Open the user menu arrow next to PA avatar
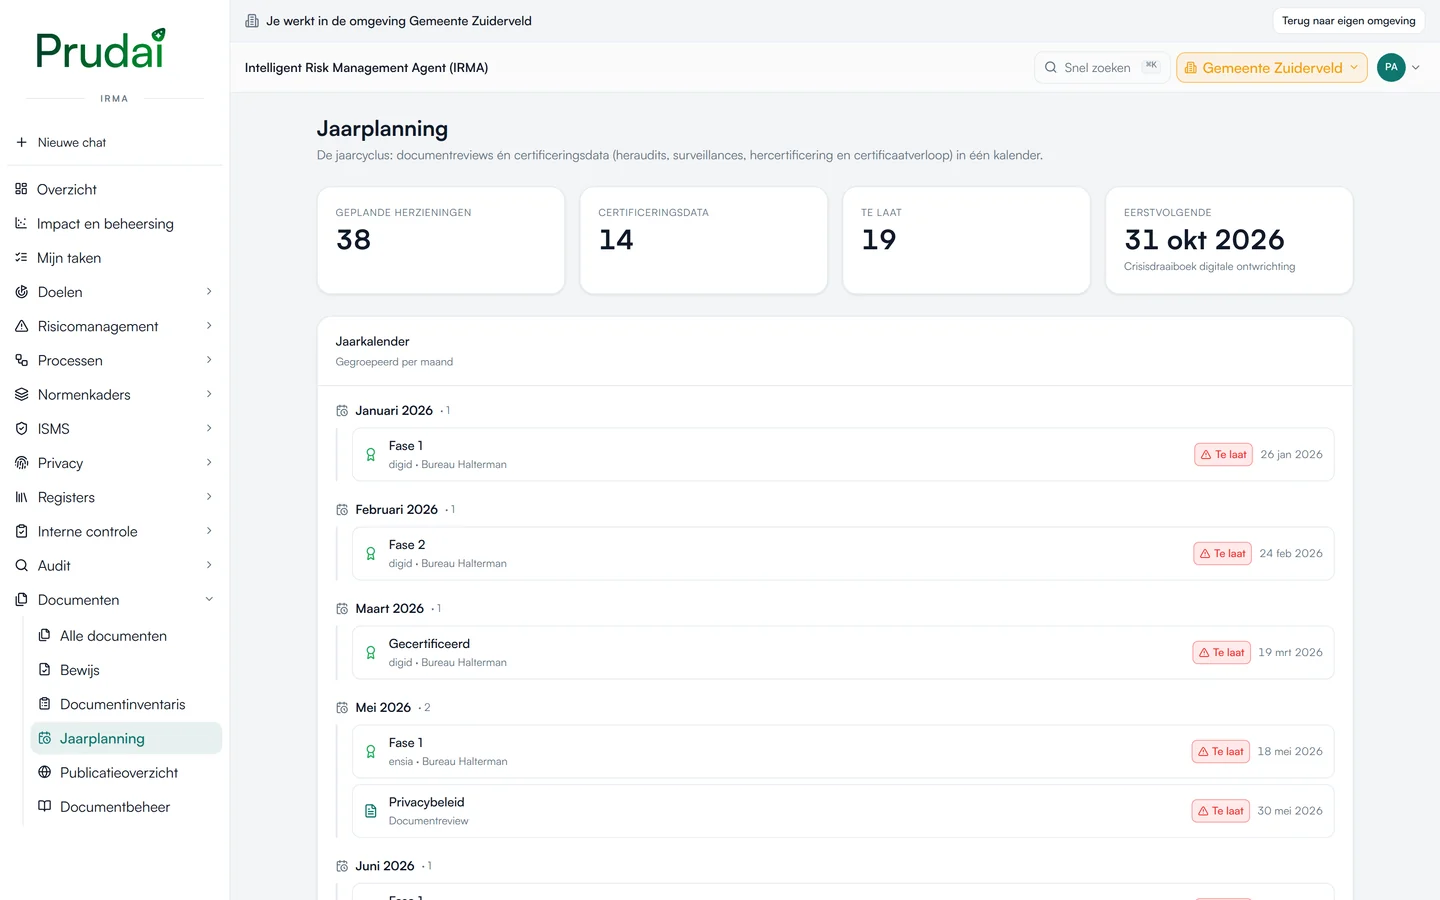This screenshot has width=1440, height=900. click(x=1415, y=67)
